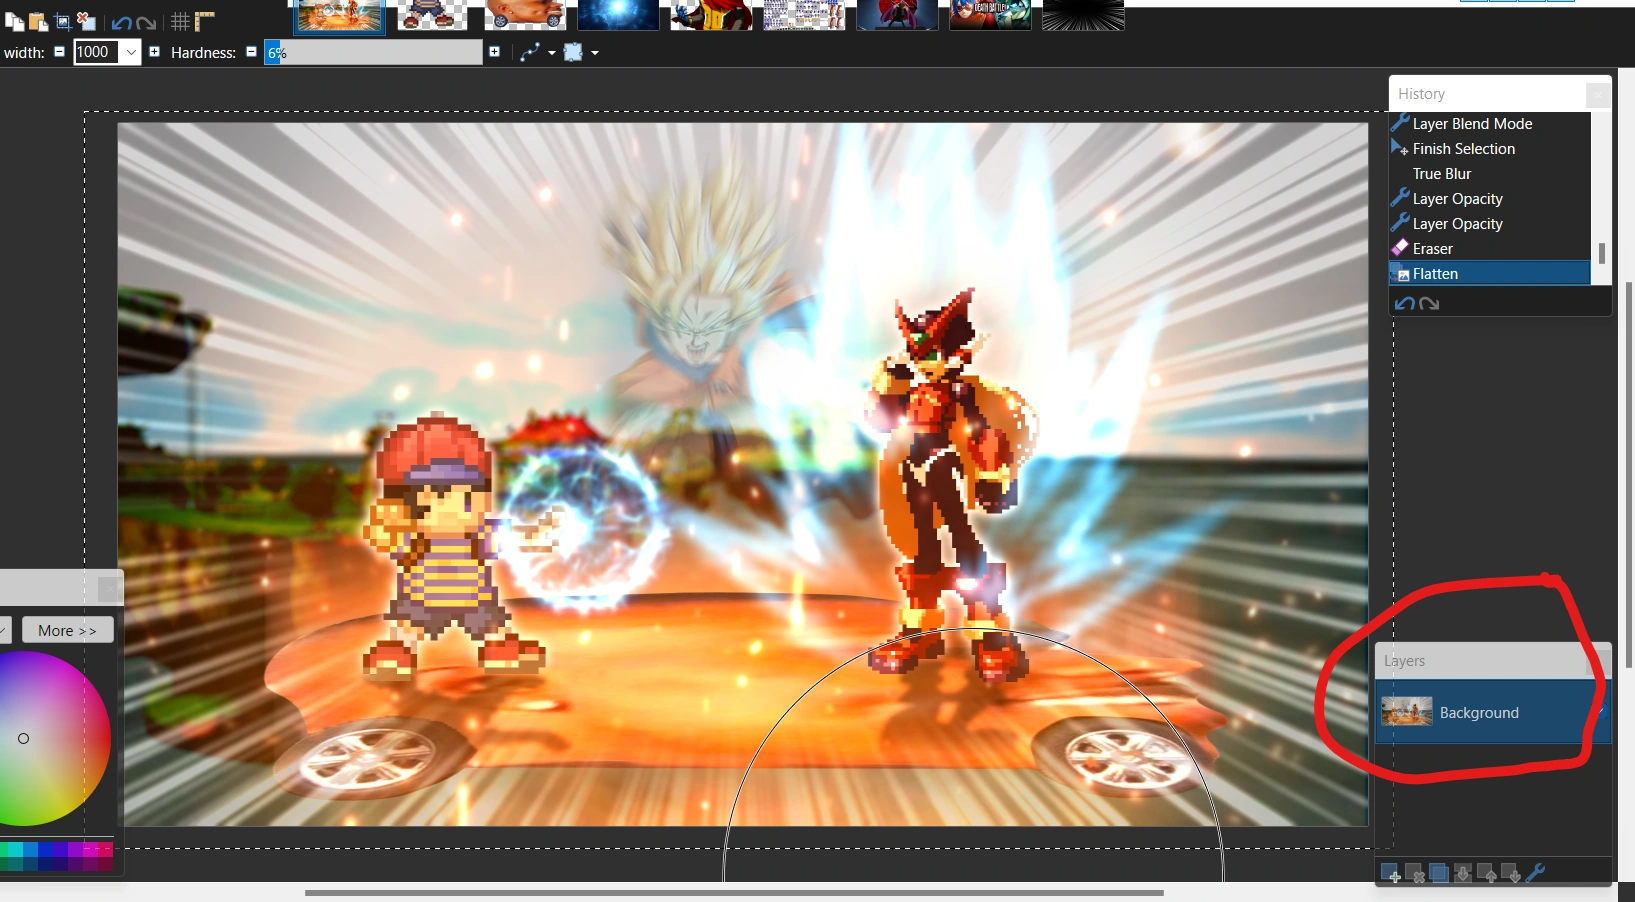The width and height of the screenshot is (1635, 902).
Task: Click the Copy icon in the top toolbar
Action: click(x=14, y=22)
